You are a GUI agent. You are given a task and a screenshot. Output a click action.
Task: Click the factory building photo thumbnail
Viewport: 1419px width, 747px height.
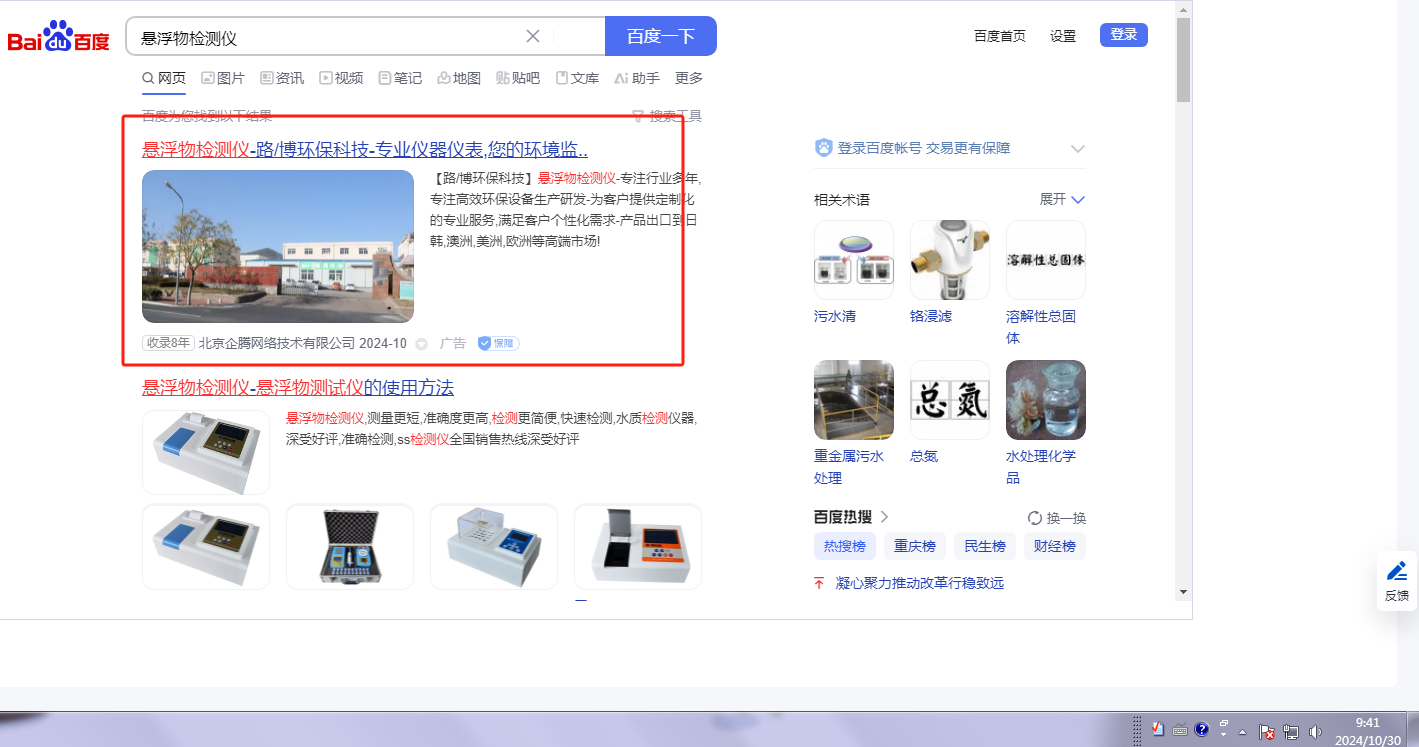278,246
